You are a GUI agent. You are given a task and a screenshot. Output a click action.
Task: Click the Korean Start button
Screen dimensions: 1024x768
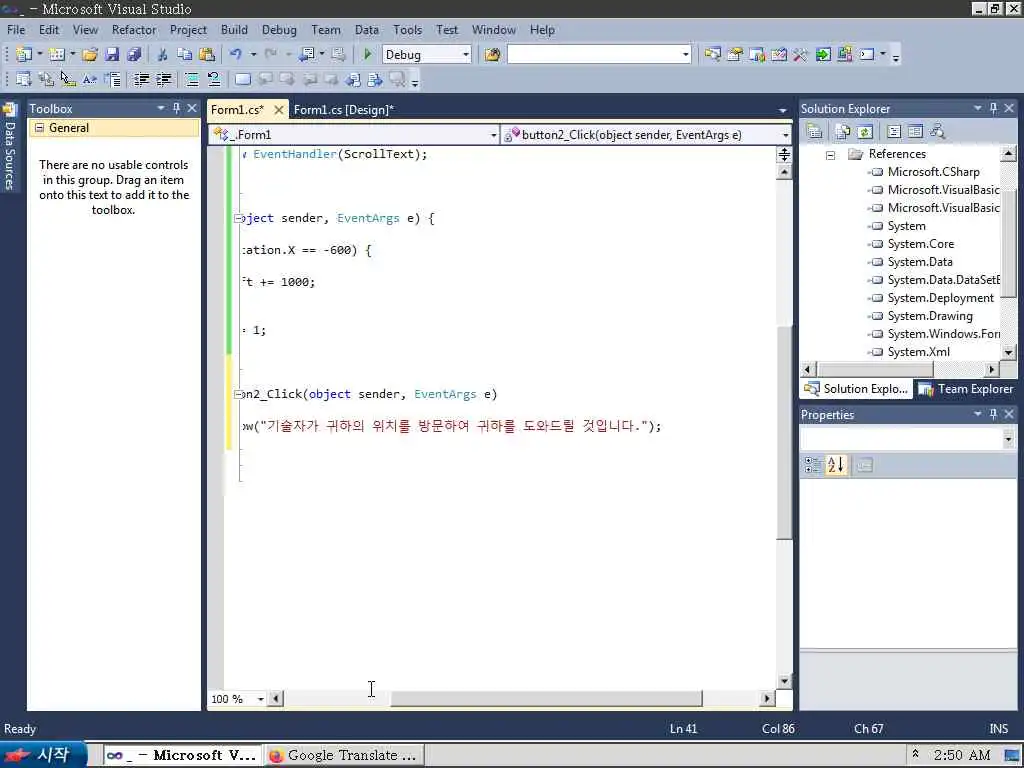click(43, 755)
